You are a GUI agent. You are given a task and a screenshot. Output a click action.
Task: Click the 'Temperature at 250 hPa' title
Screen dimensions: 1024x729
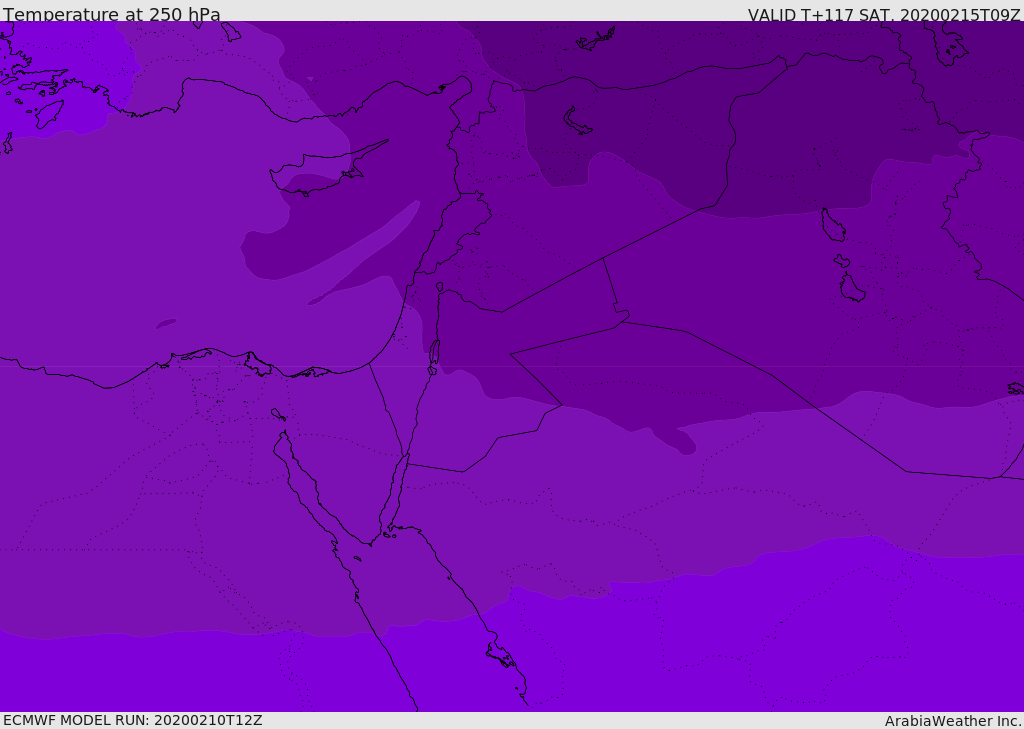pyautogui.click(x=112, y=14)
